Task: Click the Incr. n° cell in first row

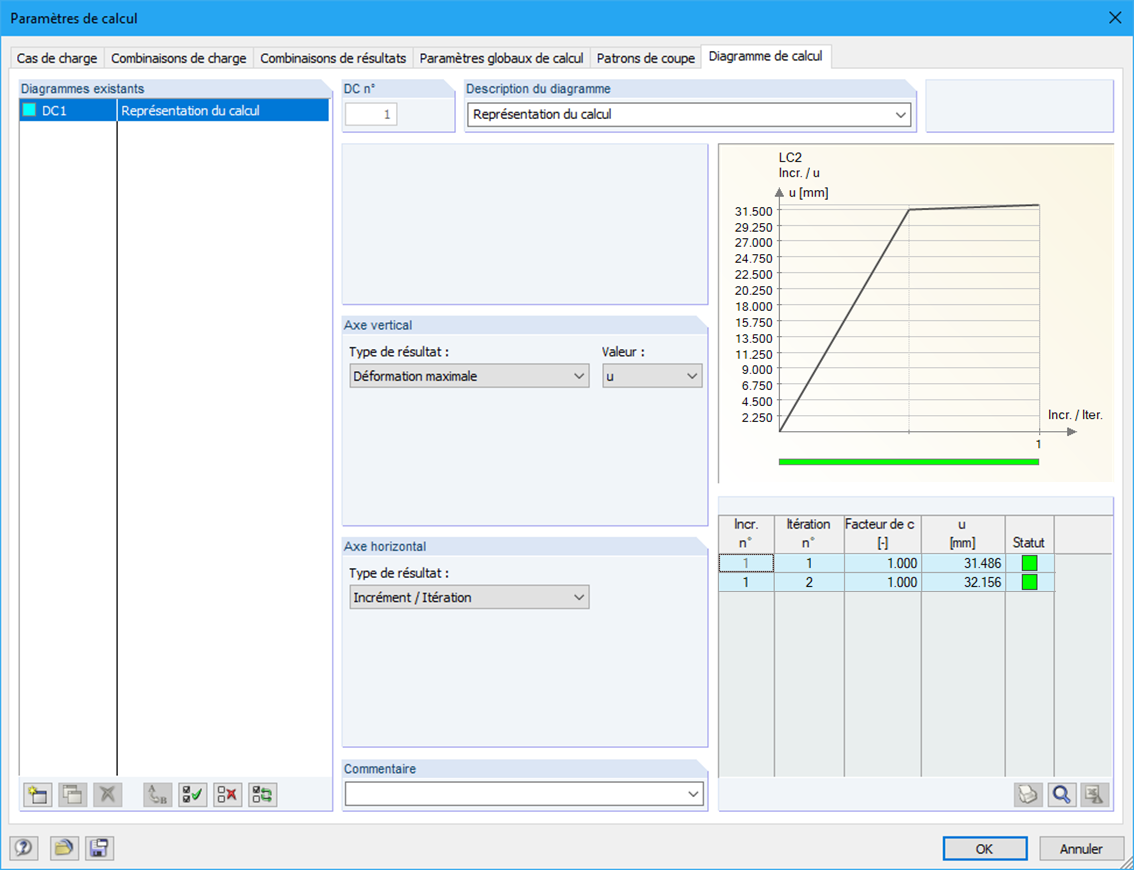Action: (746, 563)
